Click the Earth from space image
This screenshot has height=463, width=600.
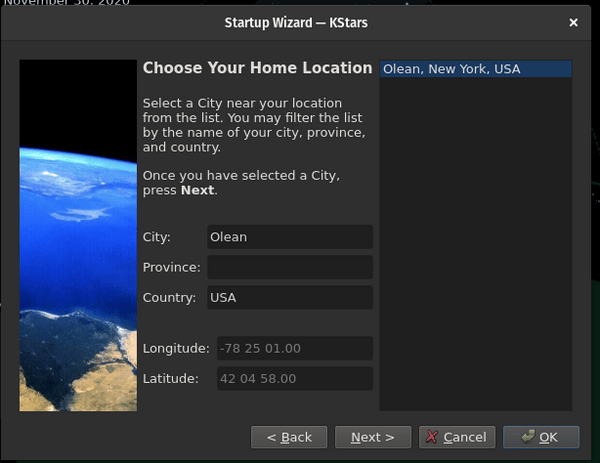tap(78, 235)
